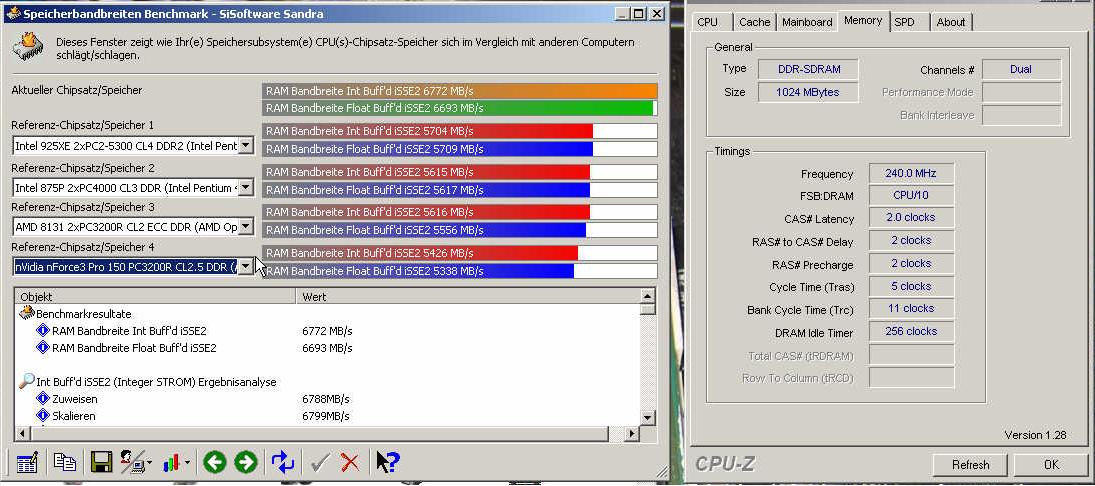This screenshot has height=486, width=1095.
Task: Save the benchmark results via floppy icon
Action: (101, 463)
